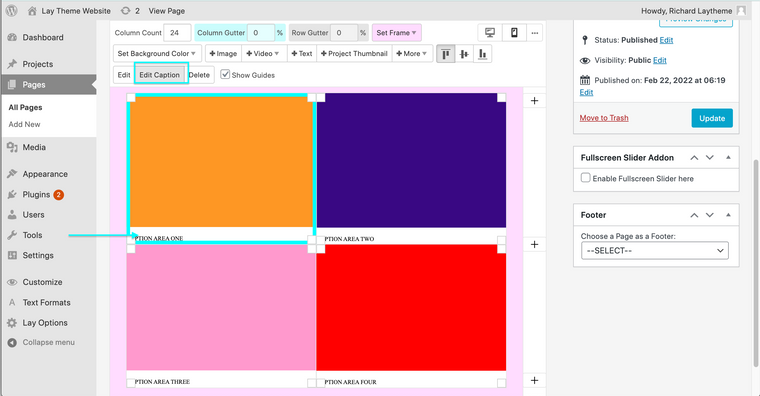Screen dimensions: 760x396
Task: Open the Tools menu item
Action: tap(32, 235)
